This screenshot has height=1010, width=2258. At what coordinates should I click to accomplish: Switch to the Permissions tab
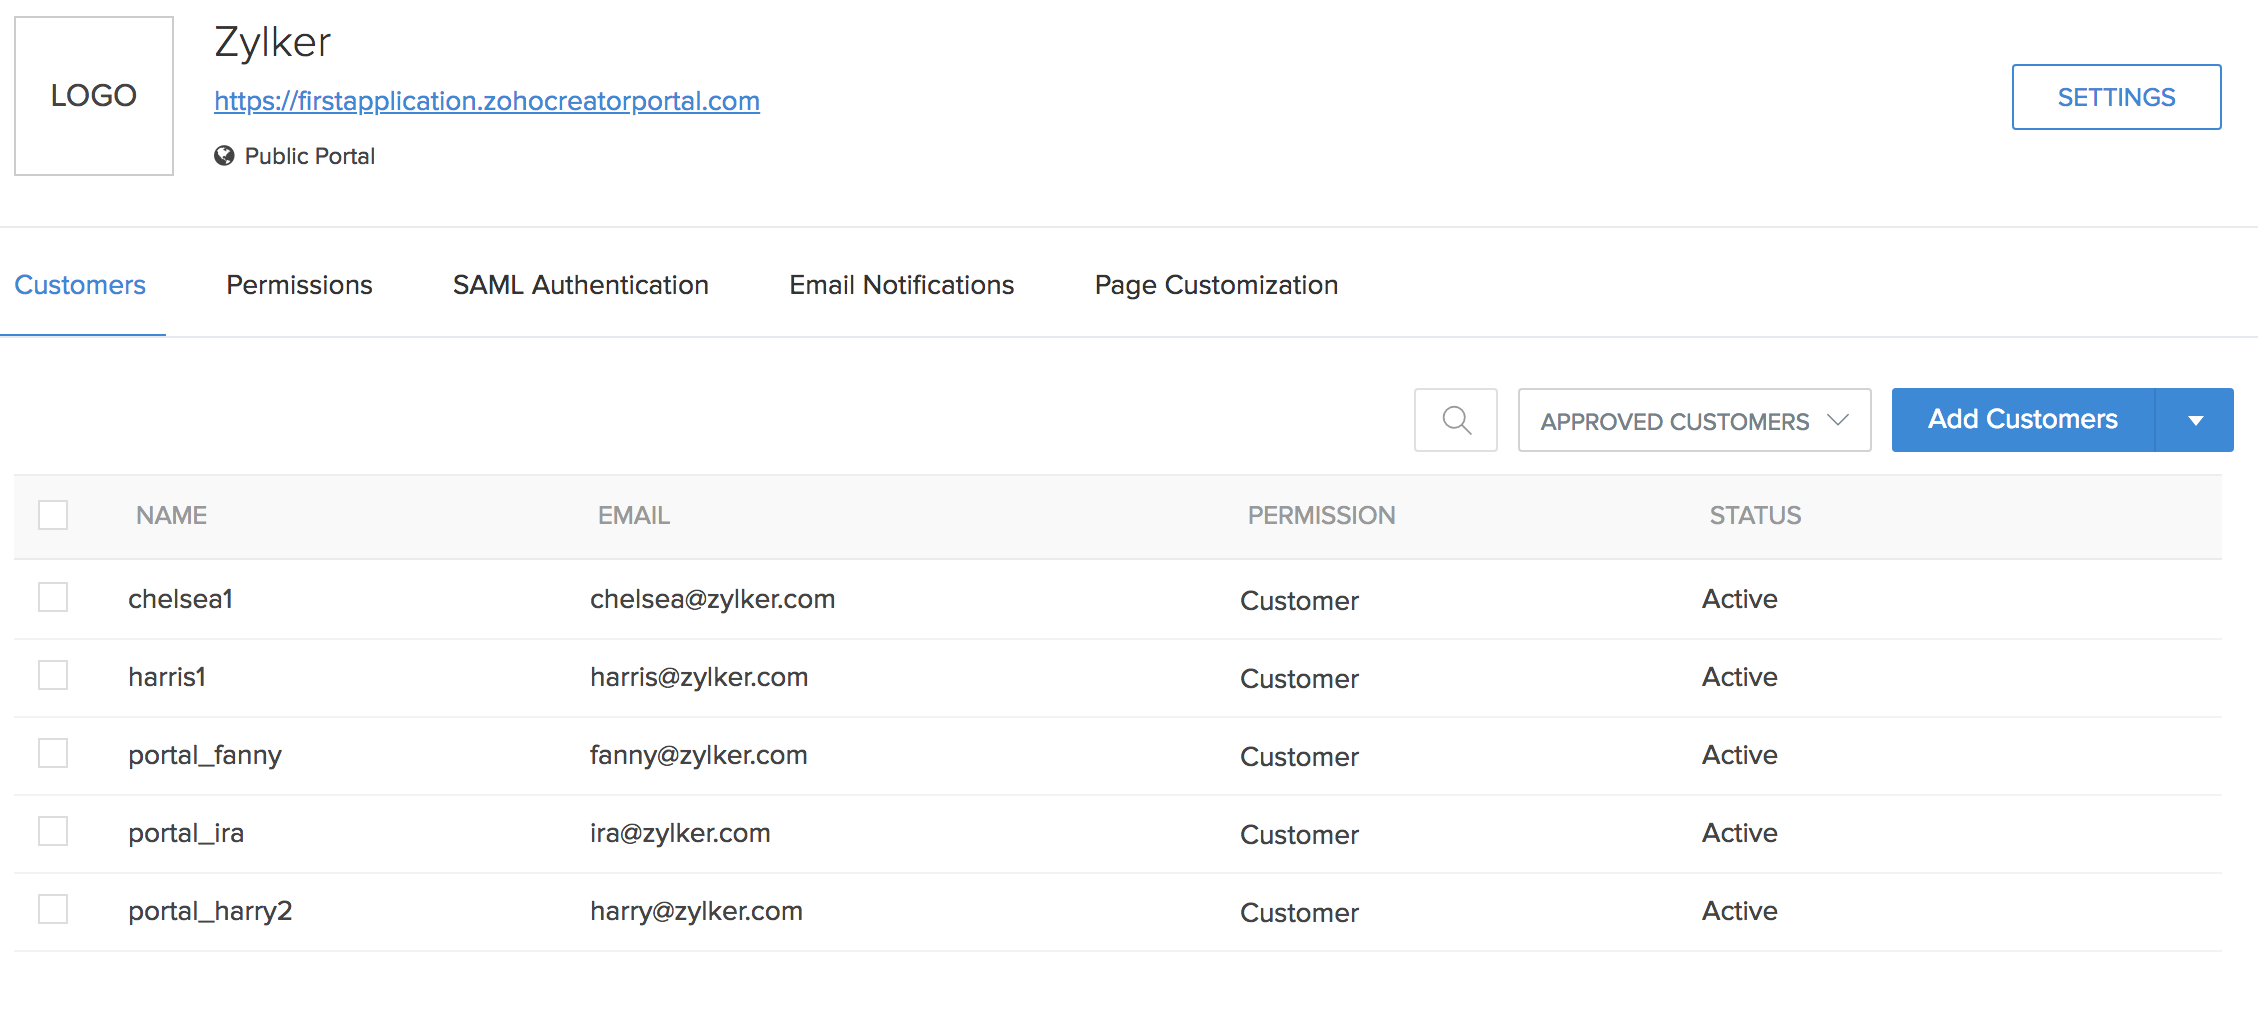point(299,285)
